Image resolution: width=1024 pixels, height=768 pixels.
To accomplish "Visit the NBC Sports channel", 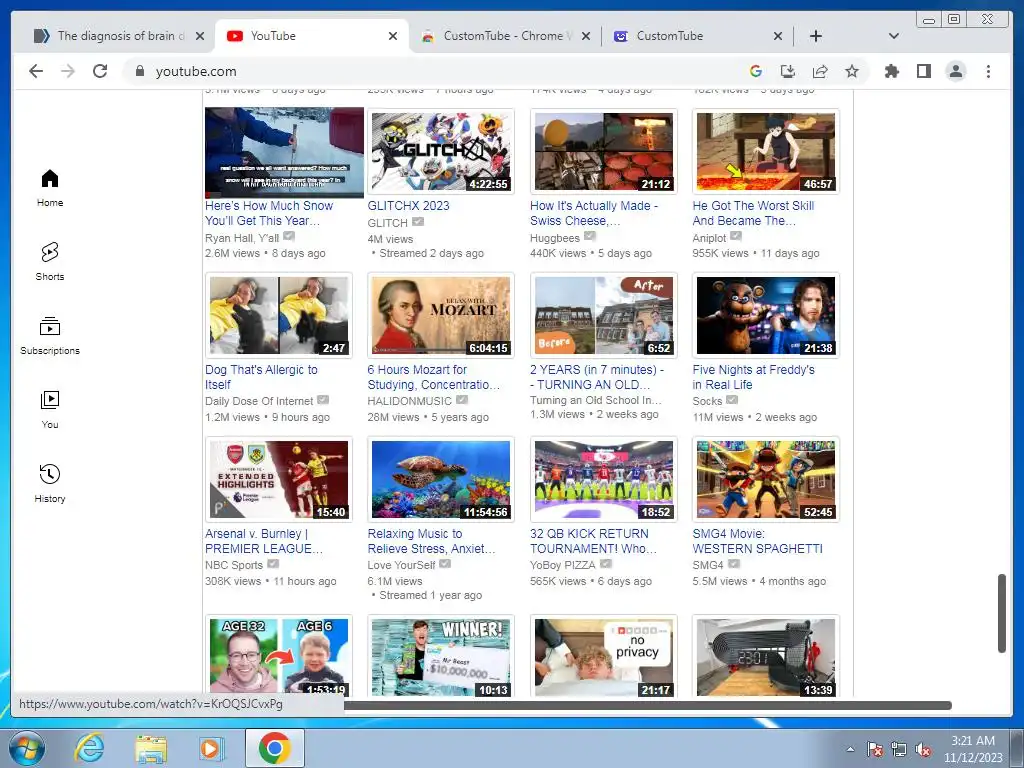I will pyautogui.click(x=234, y=565).
